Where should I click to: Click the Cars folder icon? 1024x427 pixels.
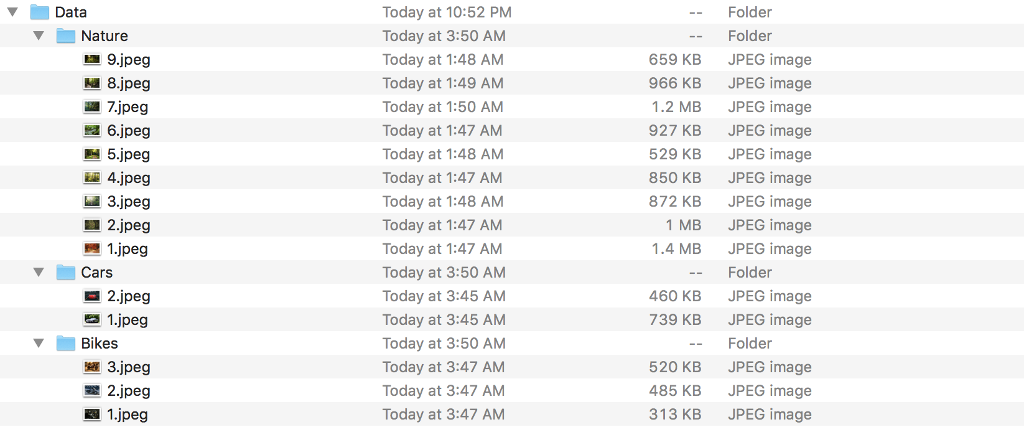coord(66,272)
